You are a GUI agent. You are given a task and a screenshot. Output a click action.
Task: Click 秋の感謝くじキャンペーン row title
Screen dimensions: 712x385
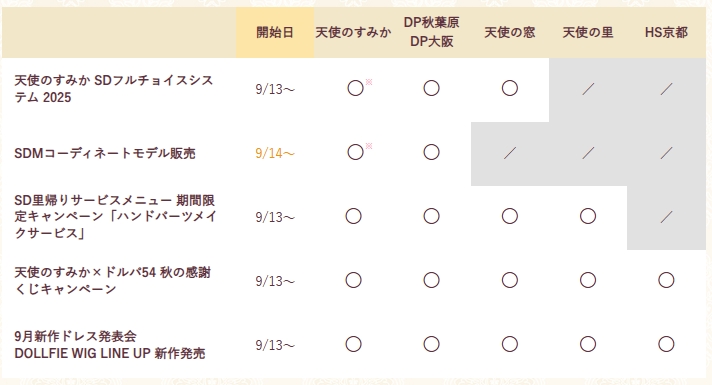(113, 281)
